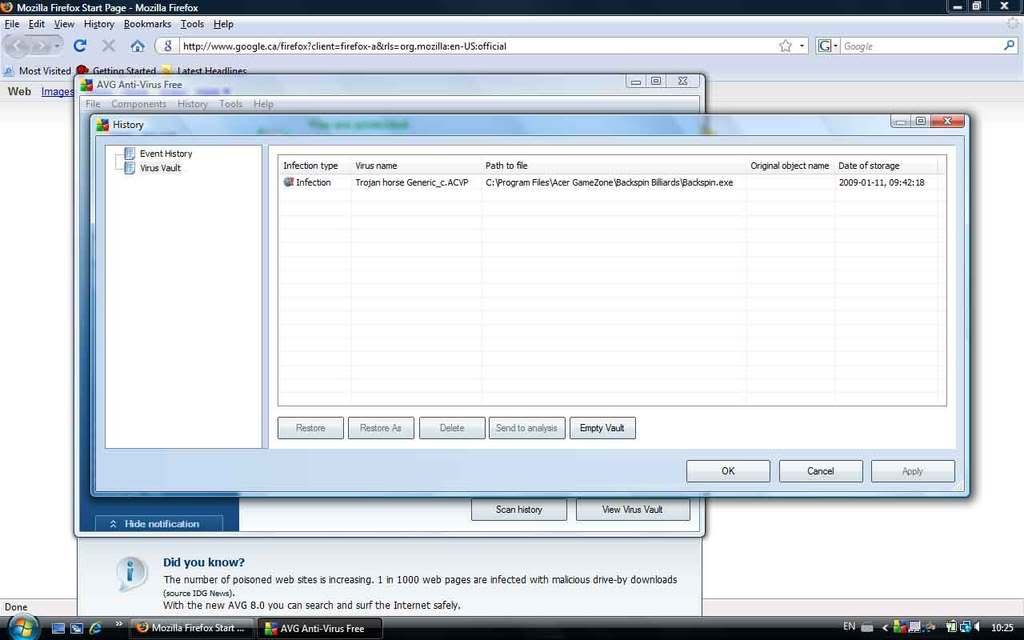Image resolution: width=1024 pixels, height=640 pixels.
Task: Select Event History in the History tree
Action: click(166, 153)
